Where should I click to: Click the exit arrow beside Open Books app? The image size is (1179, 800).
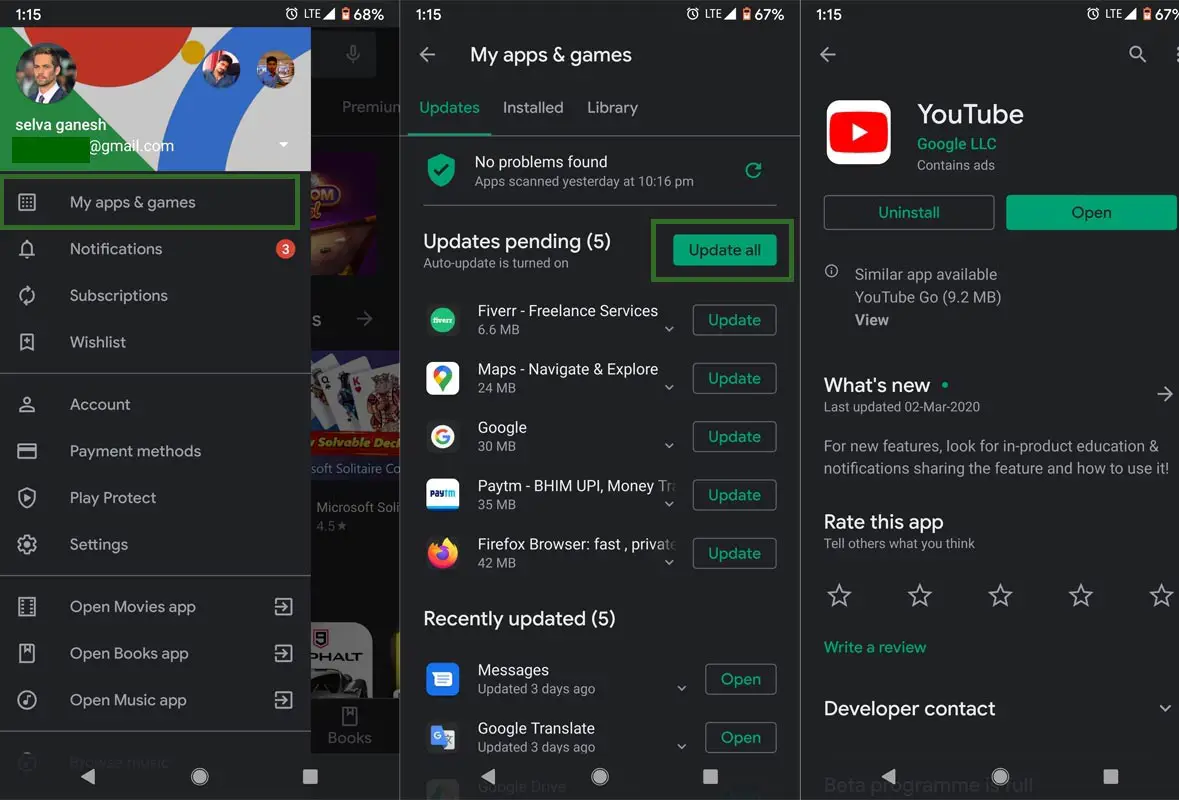(283, 653)
